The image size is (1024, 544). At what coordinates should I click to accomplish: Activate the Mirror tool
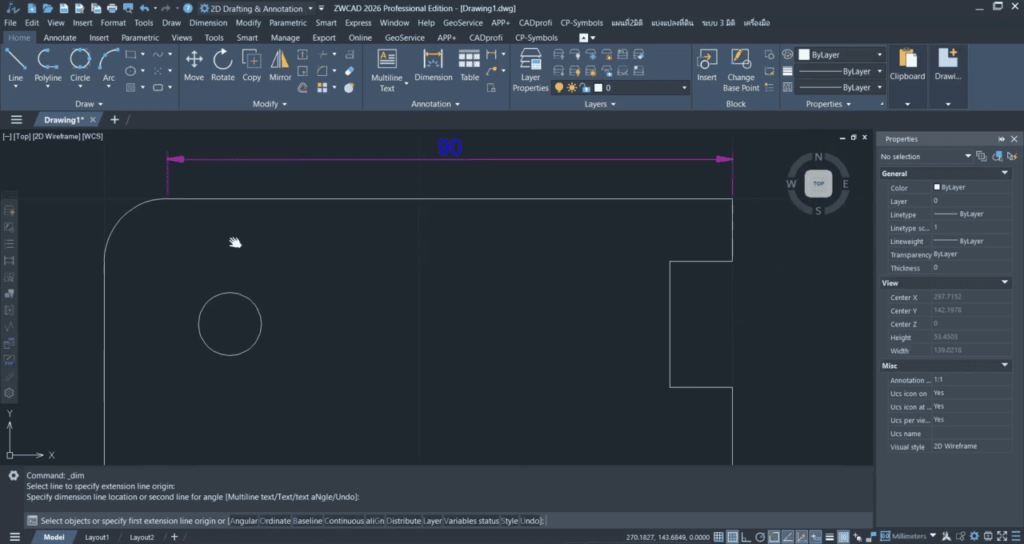click(280, 65)
